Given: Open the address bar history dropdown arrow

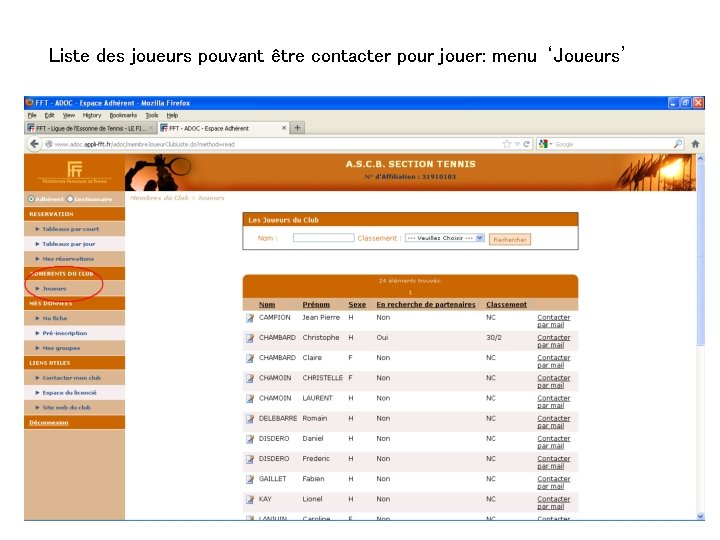Looking at the screenshot, I should click(x=518, y=144).
